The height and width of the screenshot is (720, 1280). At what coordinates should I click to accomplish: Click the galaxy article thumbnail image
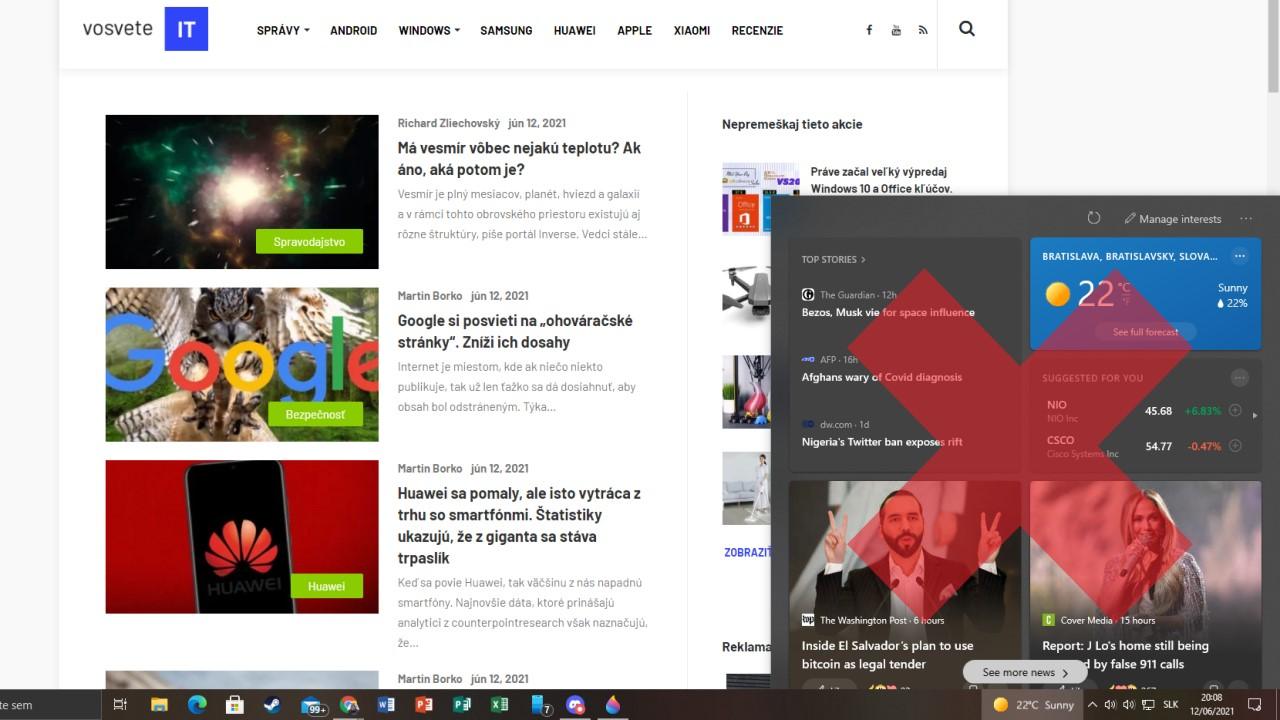[x=242, y=192]
